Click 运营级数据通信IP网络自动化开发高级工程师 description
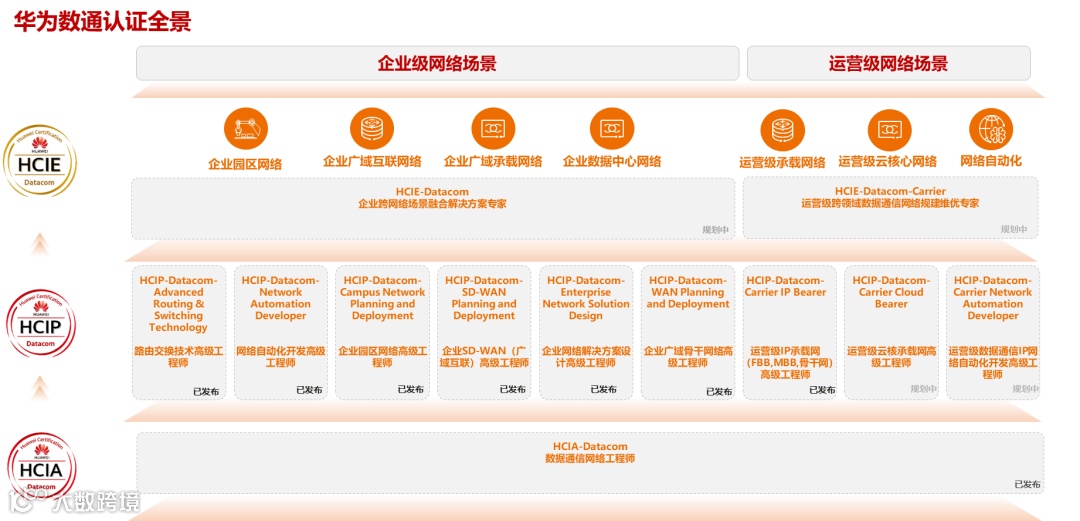The image size is (1080, 521). click(993, 362)
